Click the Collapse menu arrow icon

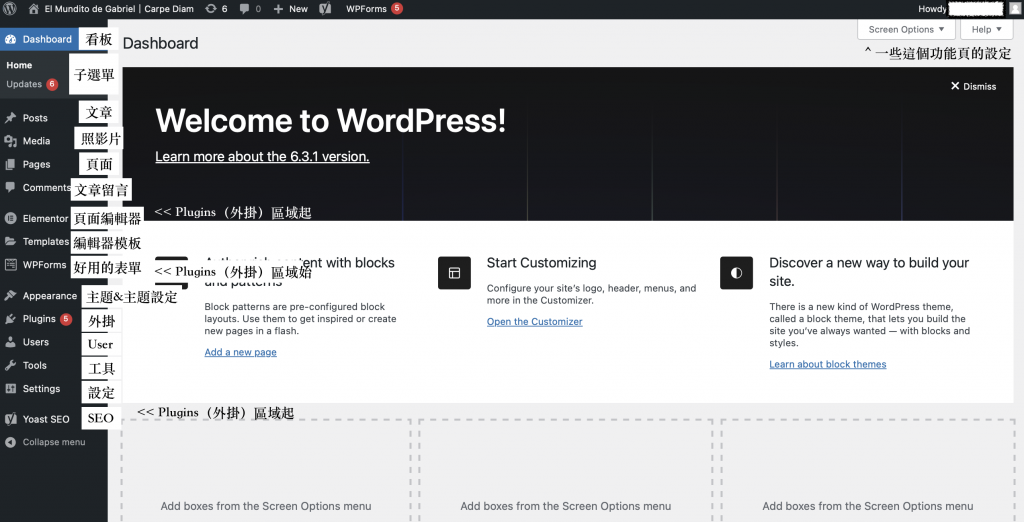coord(10,442)
